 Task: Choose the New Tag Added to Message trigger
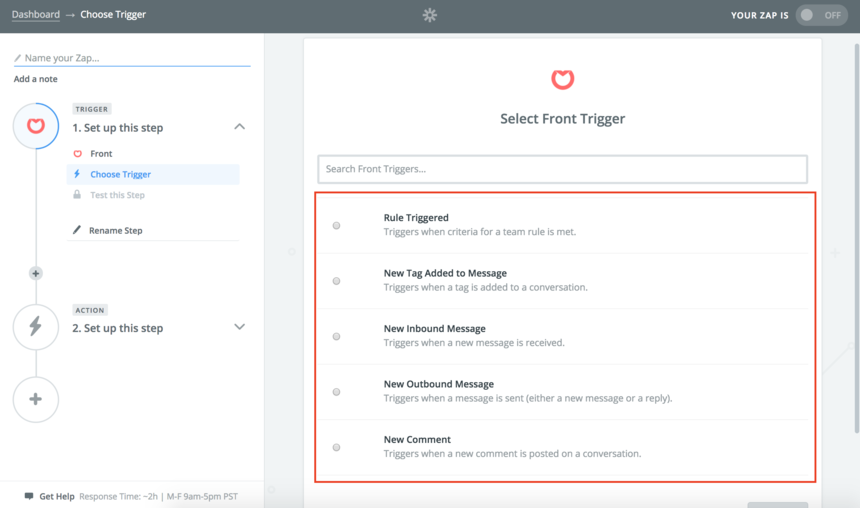coord(563,280)
